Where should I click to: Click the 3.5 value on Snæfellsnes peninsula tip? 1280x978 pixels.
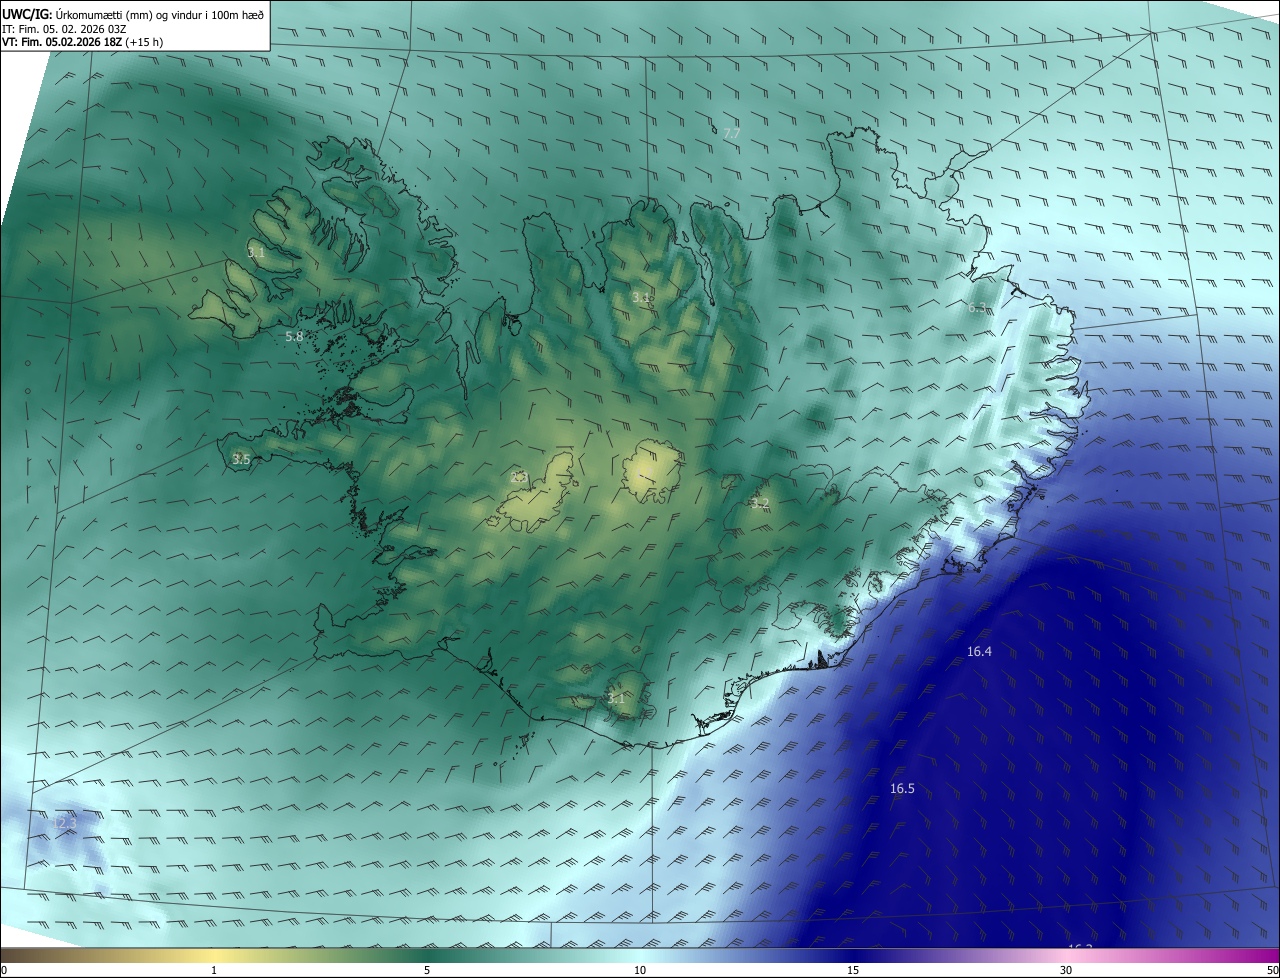click(241, 460)
